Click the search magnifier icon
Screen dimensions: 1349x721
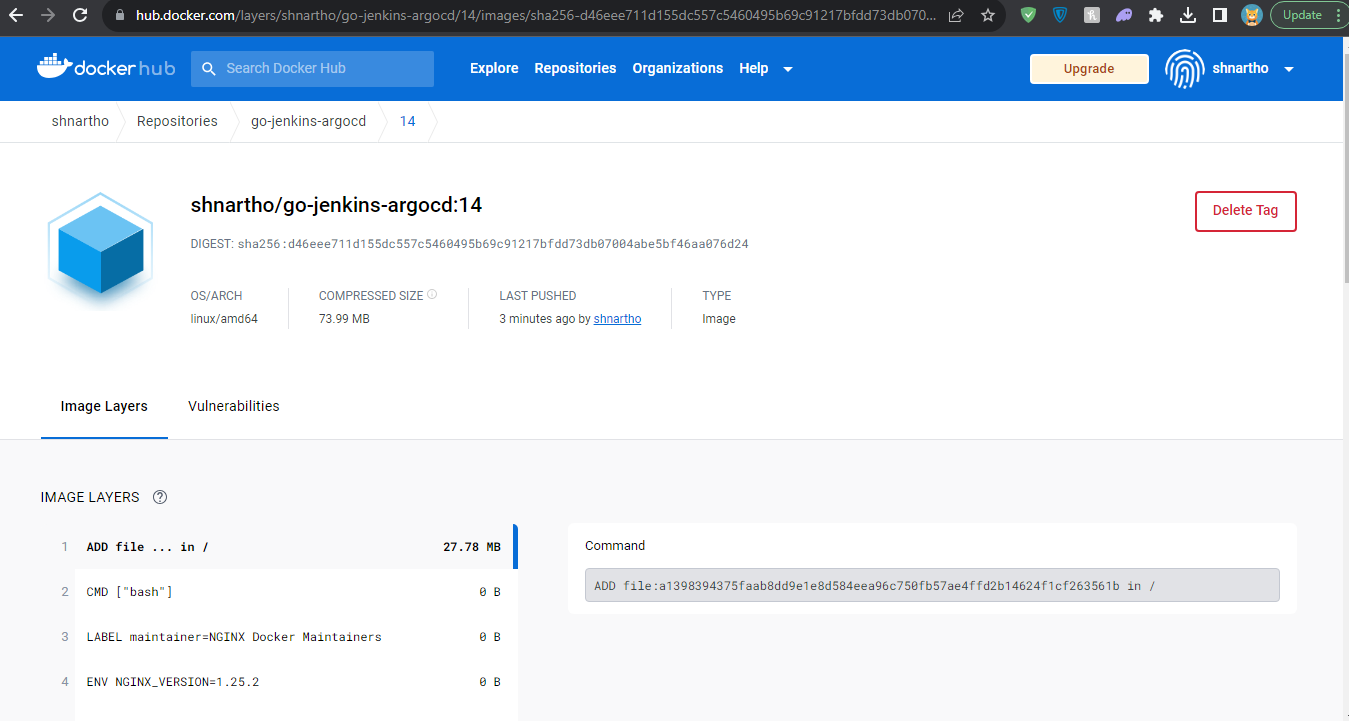click(209, 69)
